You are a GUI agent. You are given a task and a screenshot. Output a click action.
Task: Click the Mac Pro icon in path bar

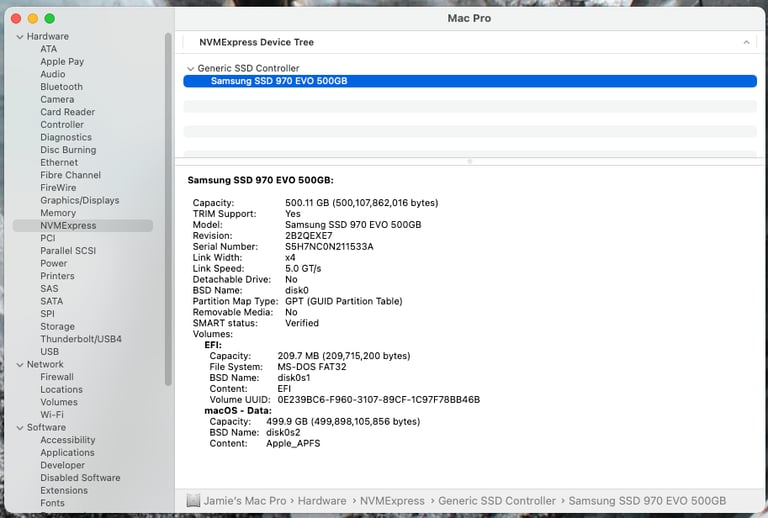[x=193, y=500]
